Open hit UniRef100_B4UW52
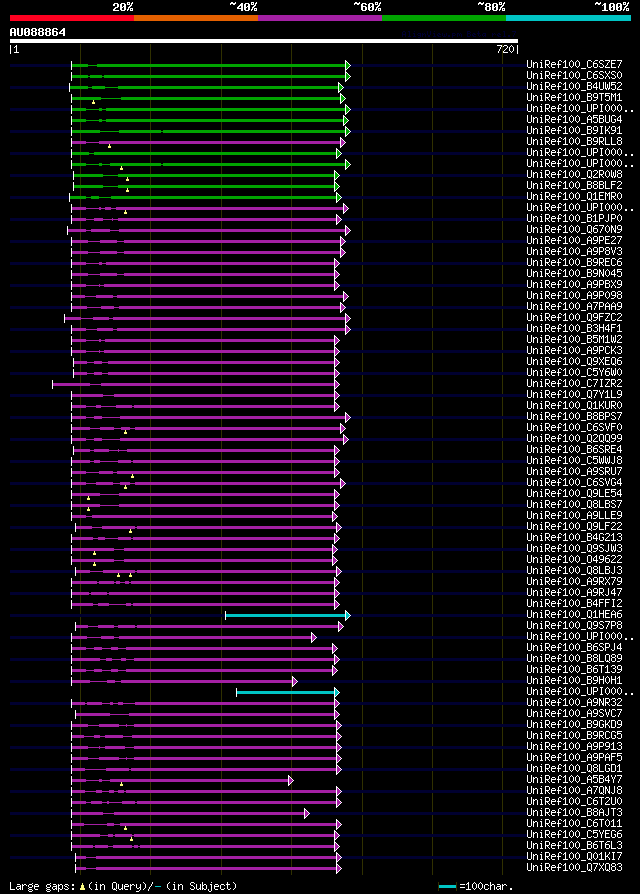 [x=574, y=87]
